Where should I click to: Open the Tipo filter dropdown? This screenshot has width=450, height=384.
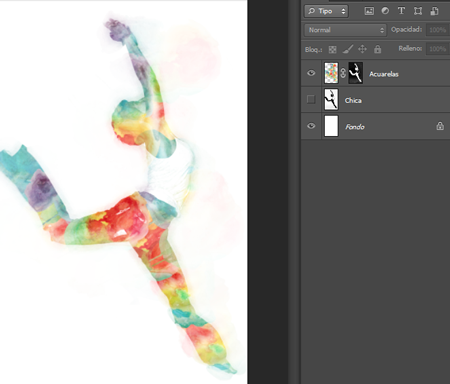326,11
